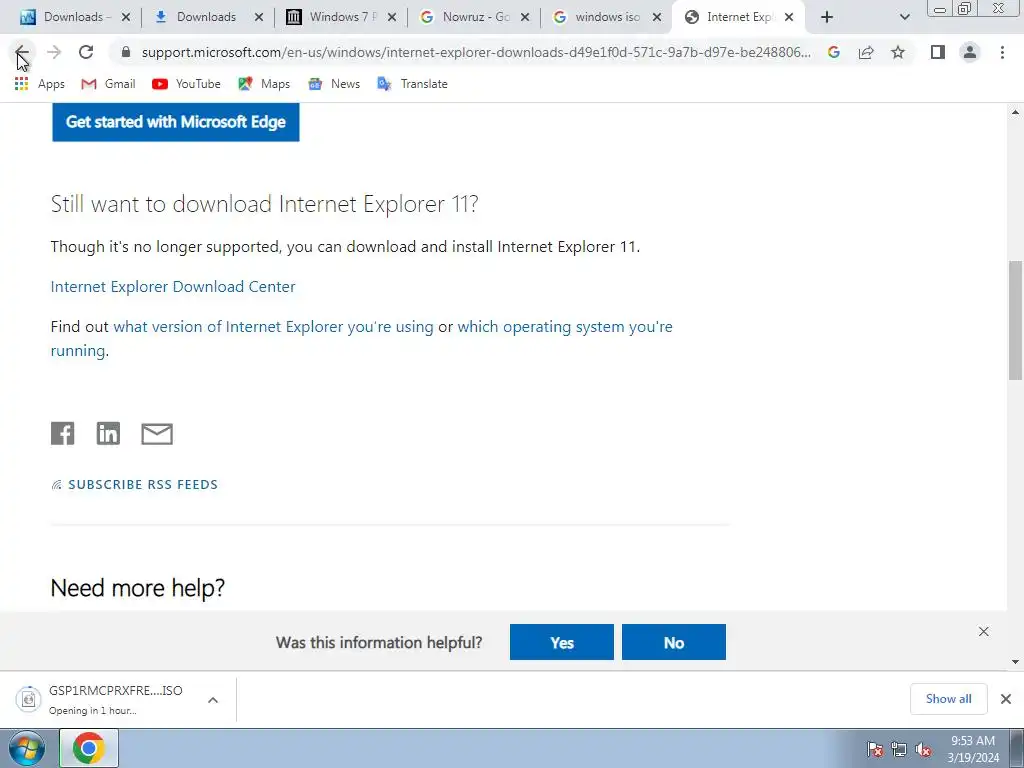Close the Windows 7 tab

(x=392, y=17)
